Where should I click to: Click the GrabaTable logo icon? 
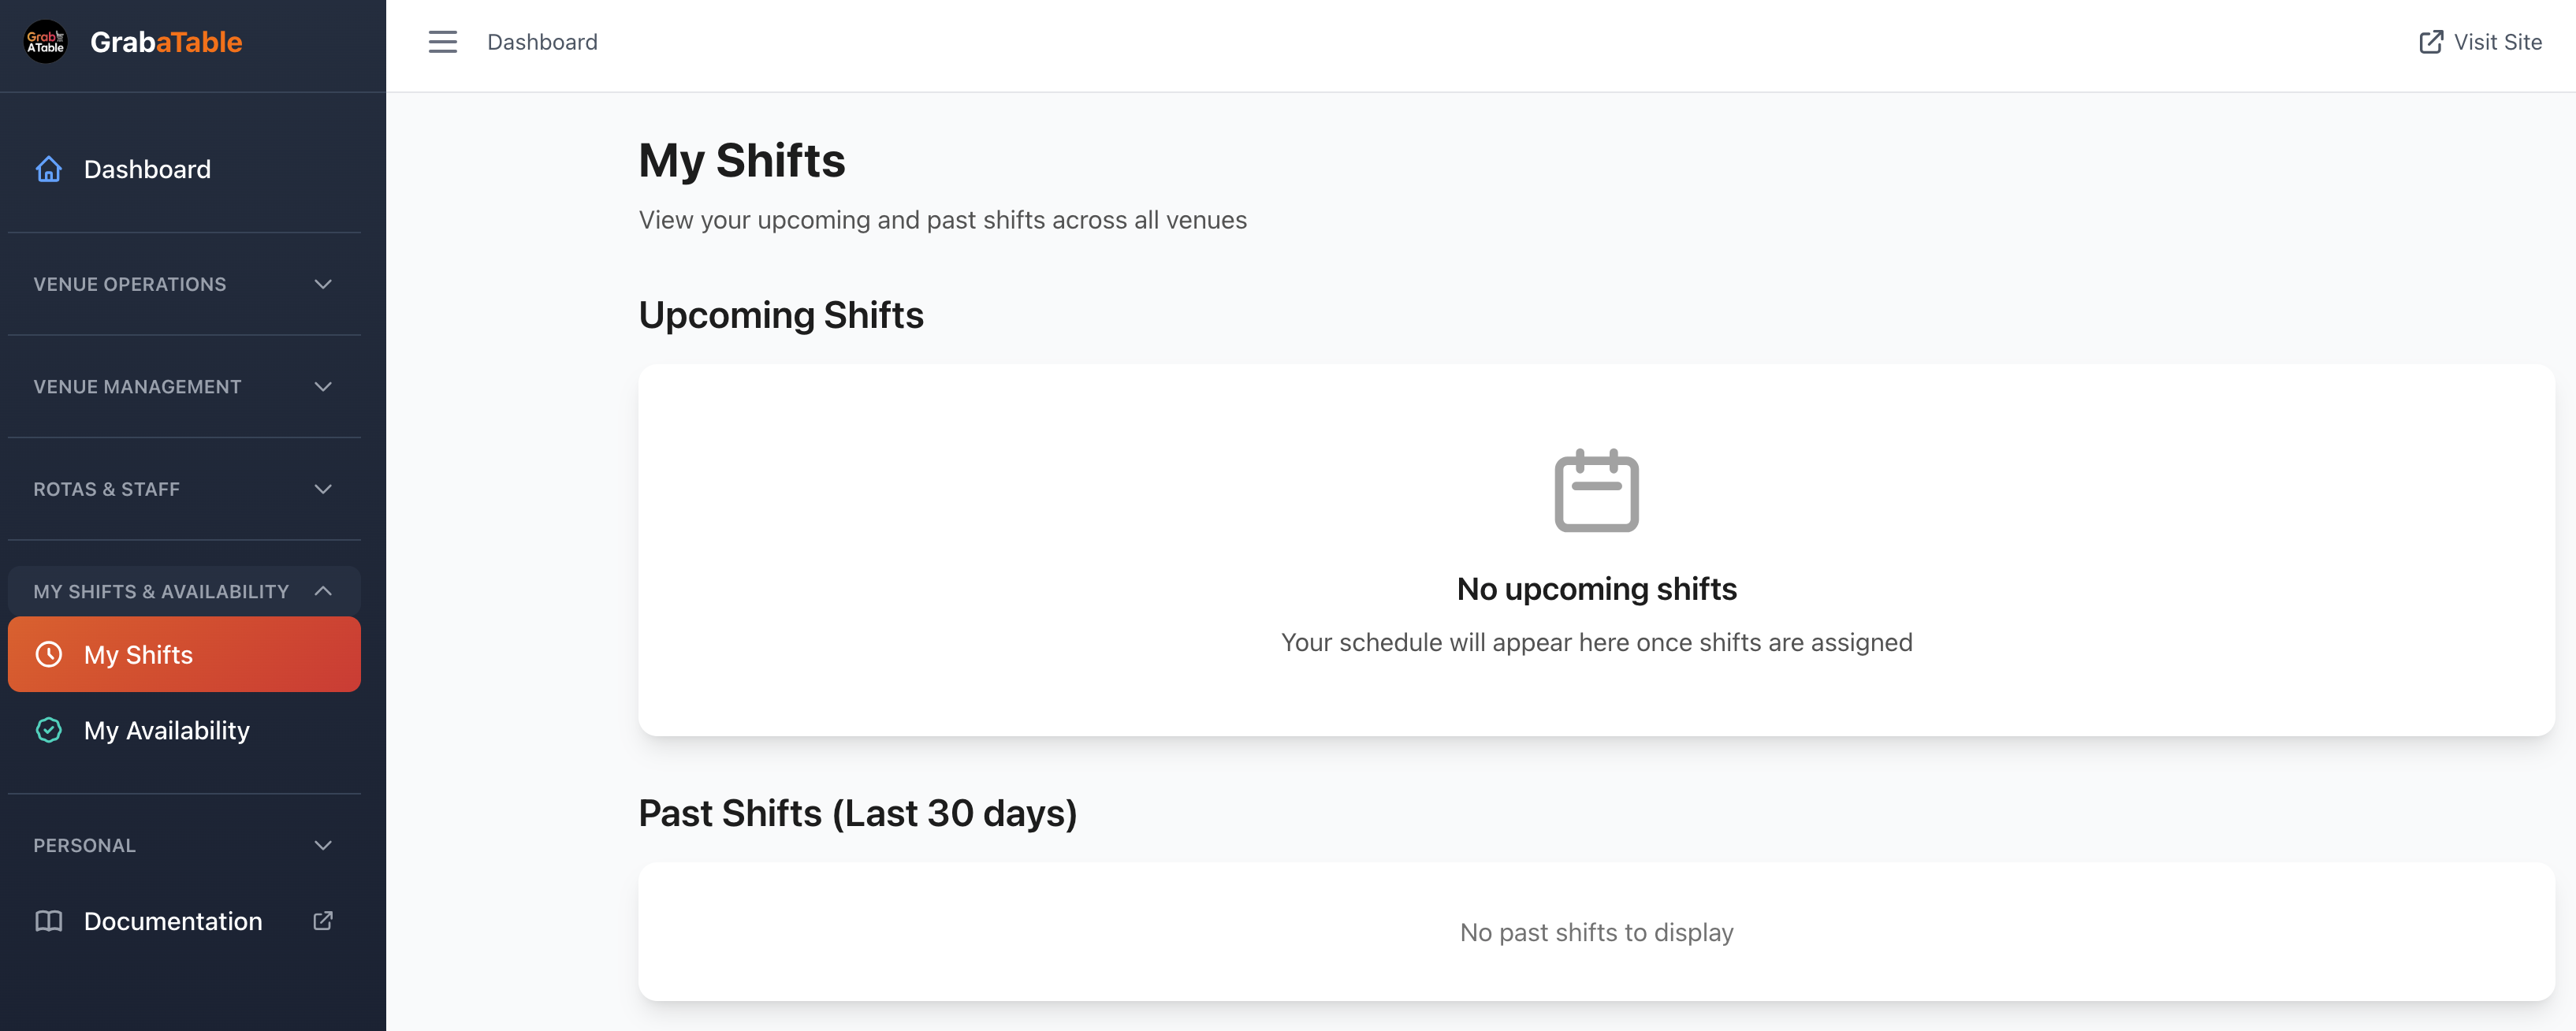coord(44,41)
